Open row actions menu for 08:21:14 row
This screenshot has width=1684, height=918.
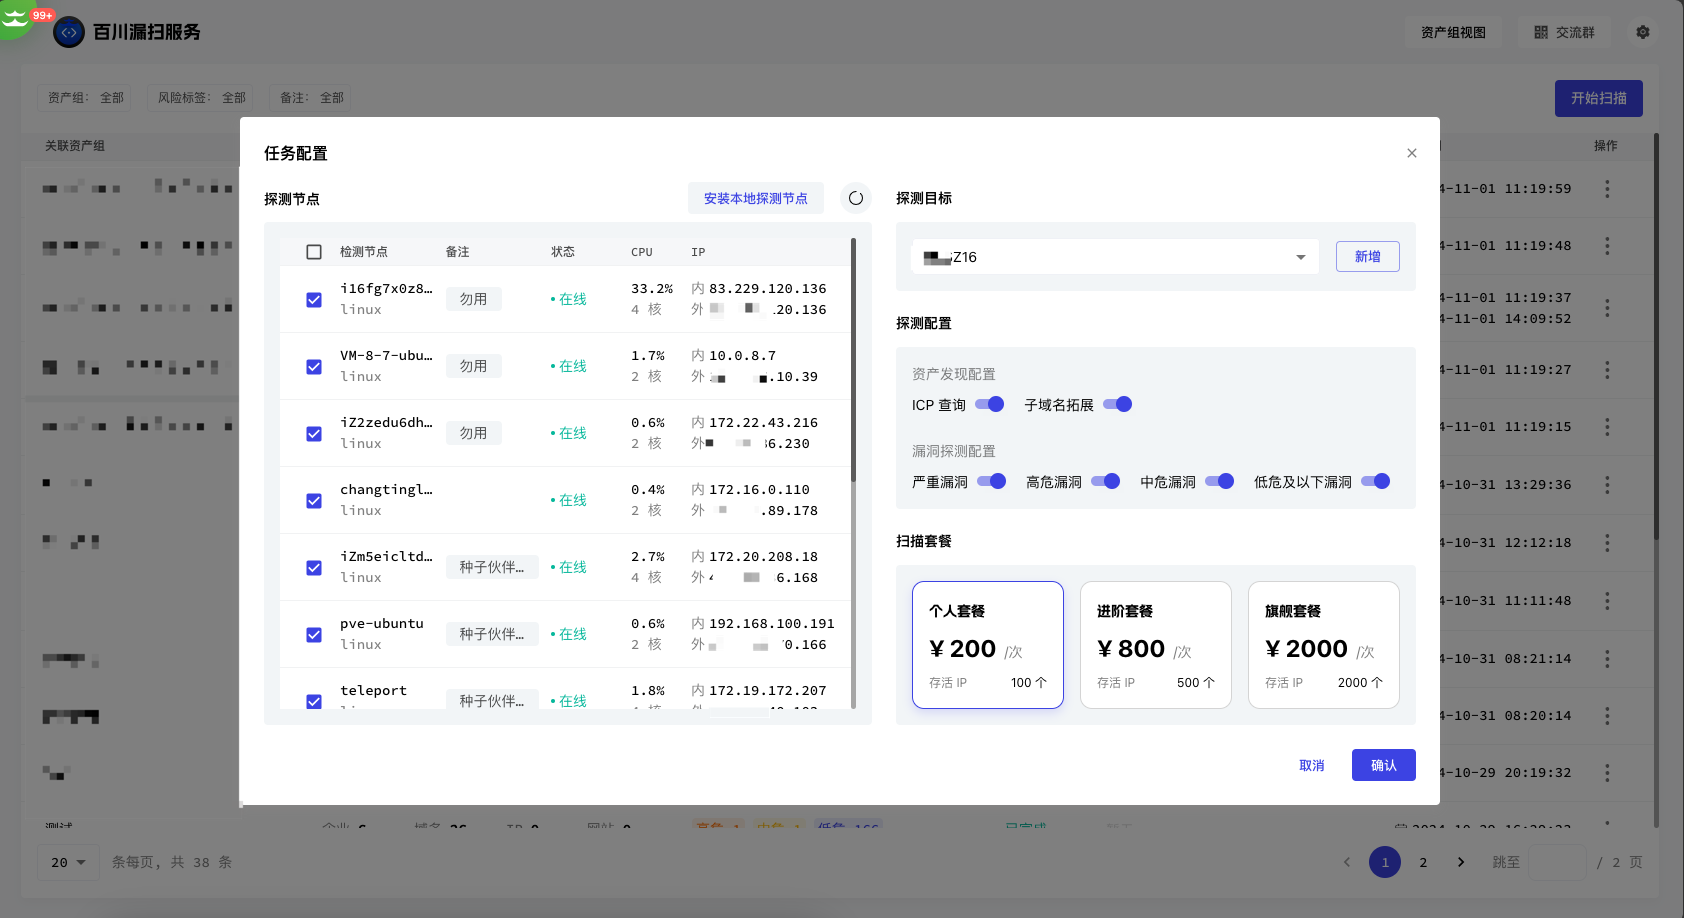[x=1607, y=658]
